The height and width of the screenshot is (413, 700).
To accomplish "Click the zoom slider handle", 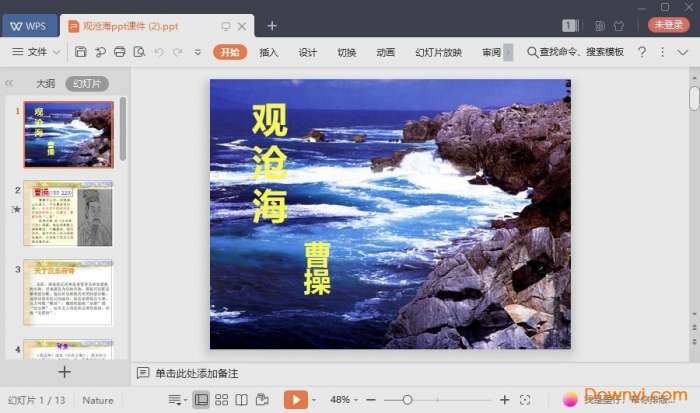I will click(x=407, y=400).
